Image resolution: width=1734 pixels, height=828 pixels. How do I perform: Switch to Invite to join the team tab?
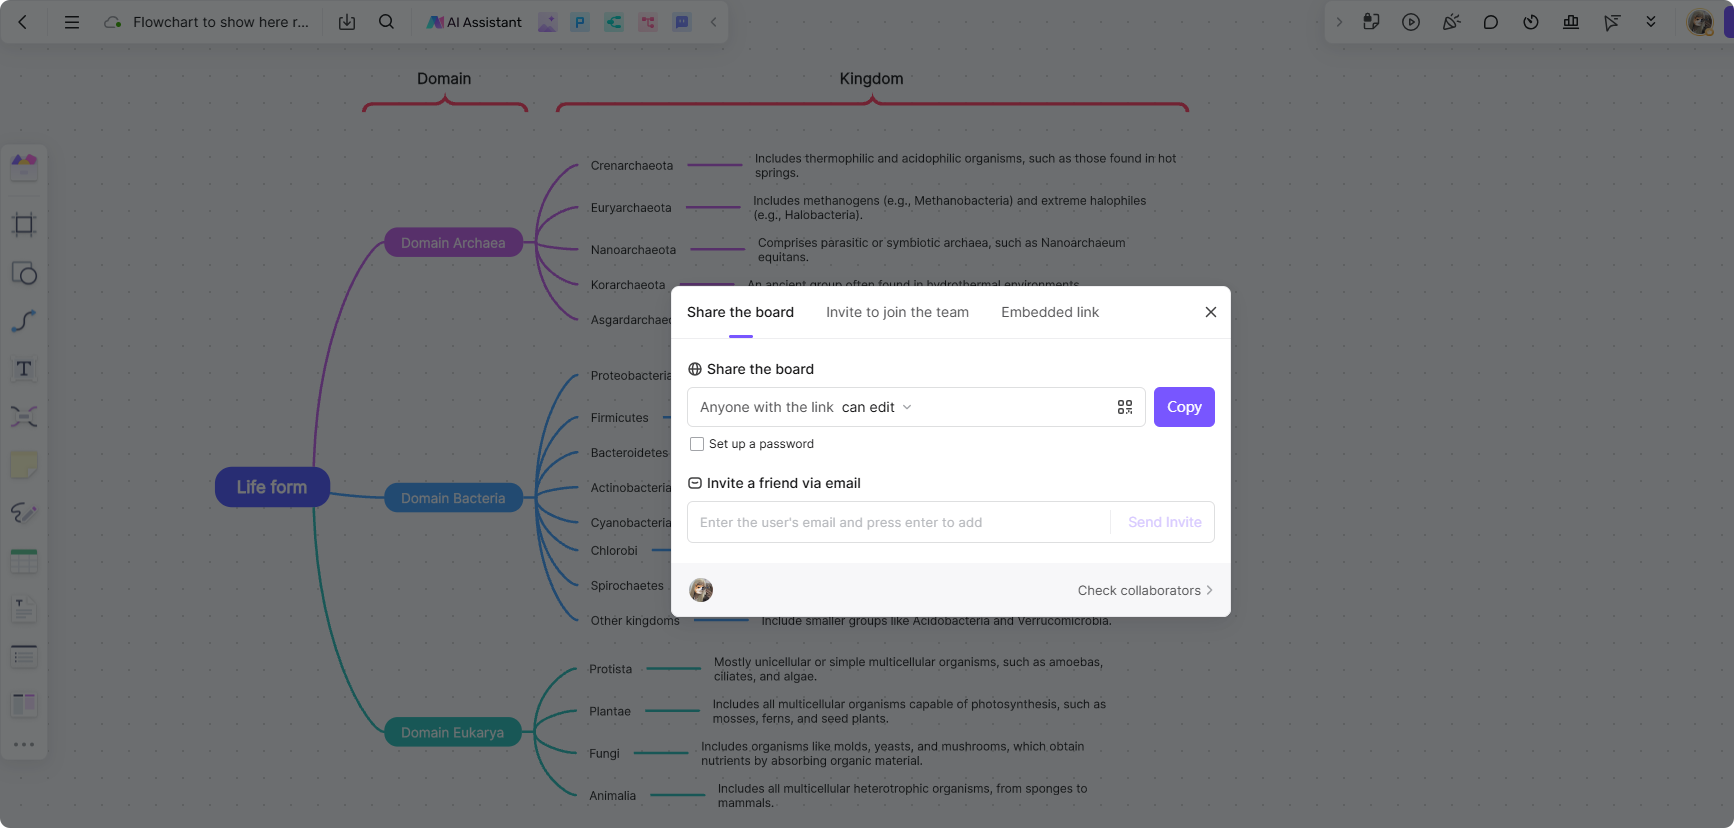pyautogui.click(x=897, y=312)
